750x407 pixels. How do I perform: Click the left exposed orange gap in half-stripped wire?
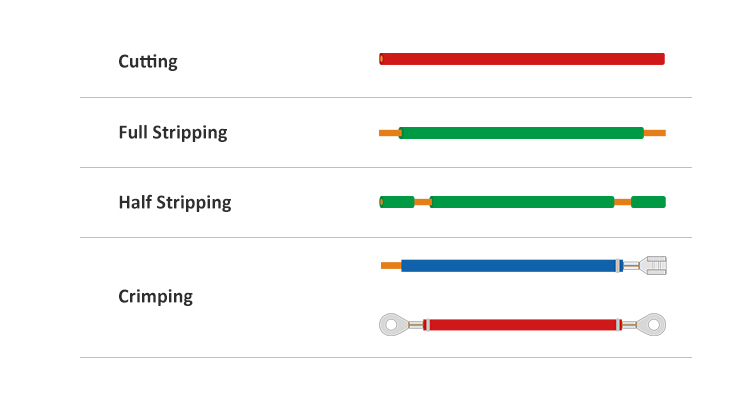422,202
